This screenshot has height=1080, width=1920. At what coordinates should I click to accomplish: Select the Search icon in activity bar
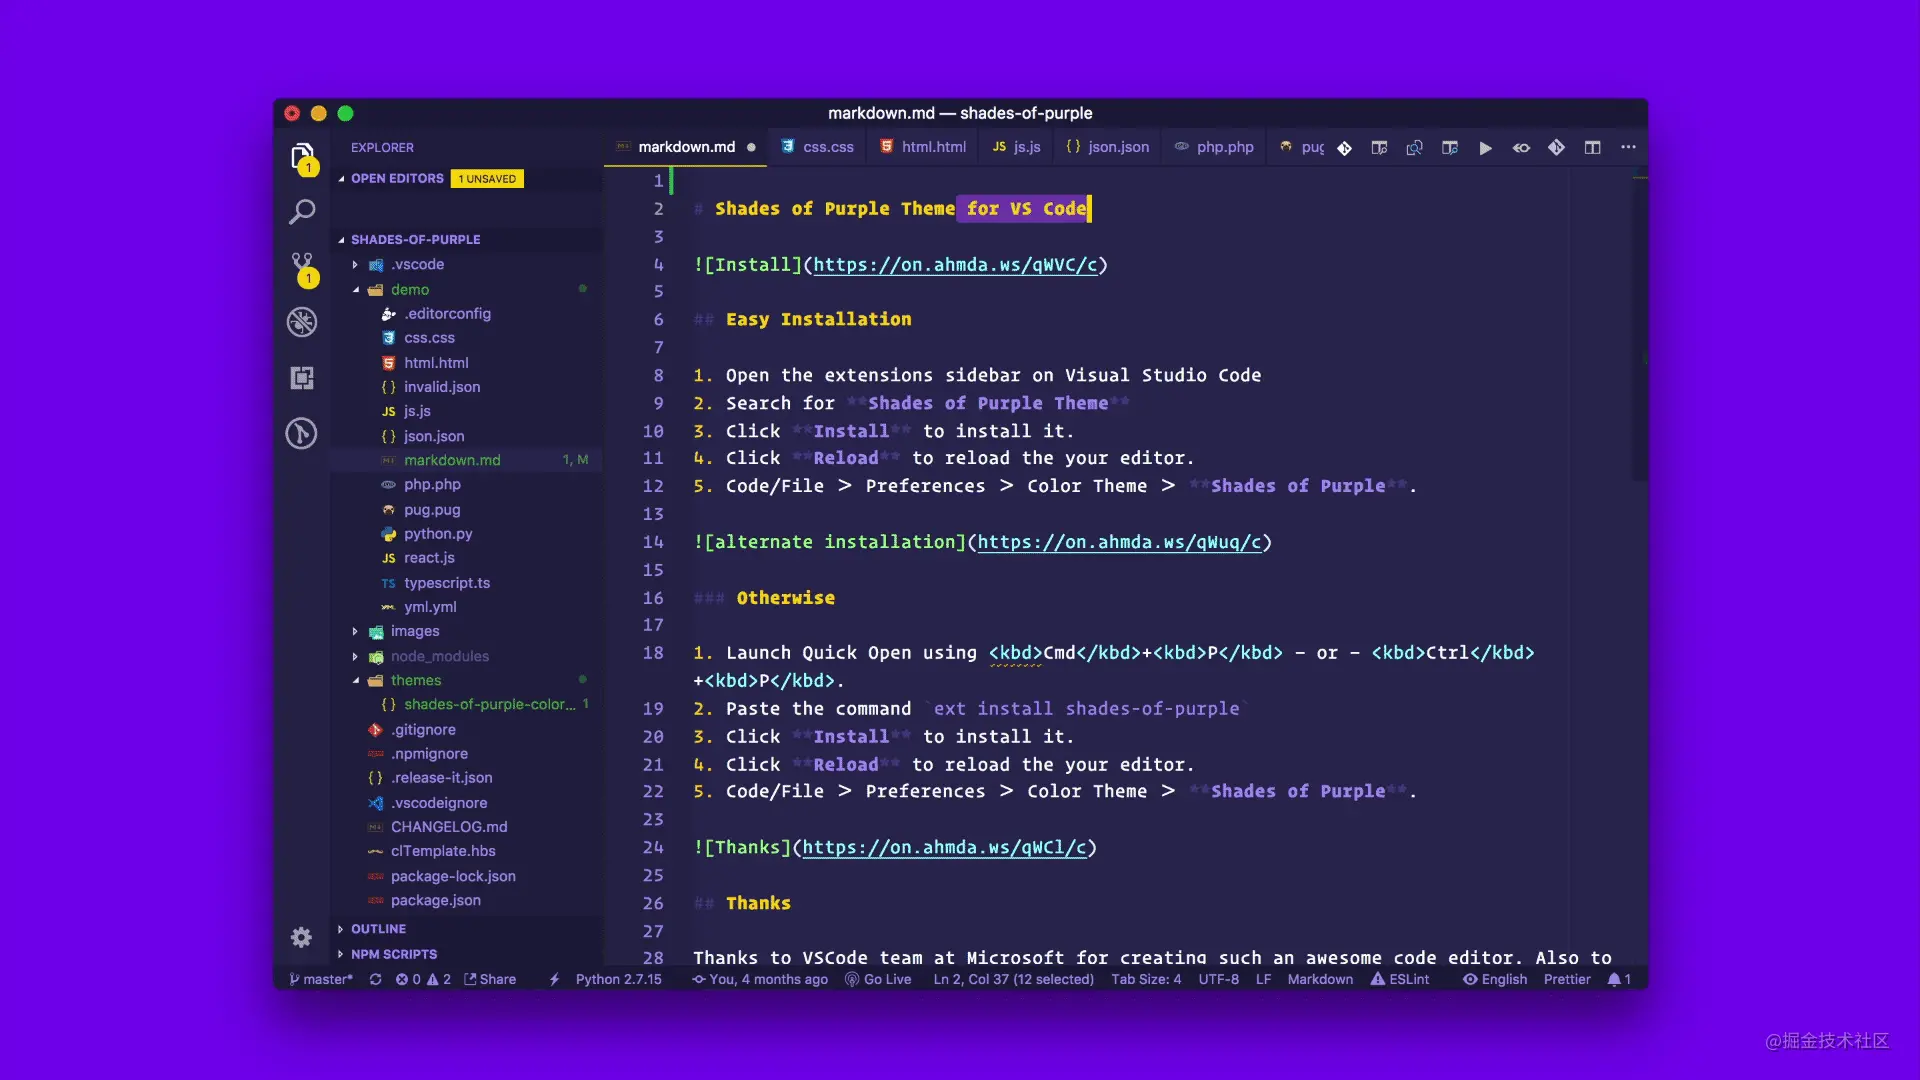coord(302,211)
